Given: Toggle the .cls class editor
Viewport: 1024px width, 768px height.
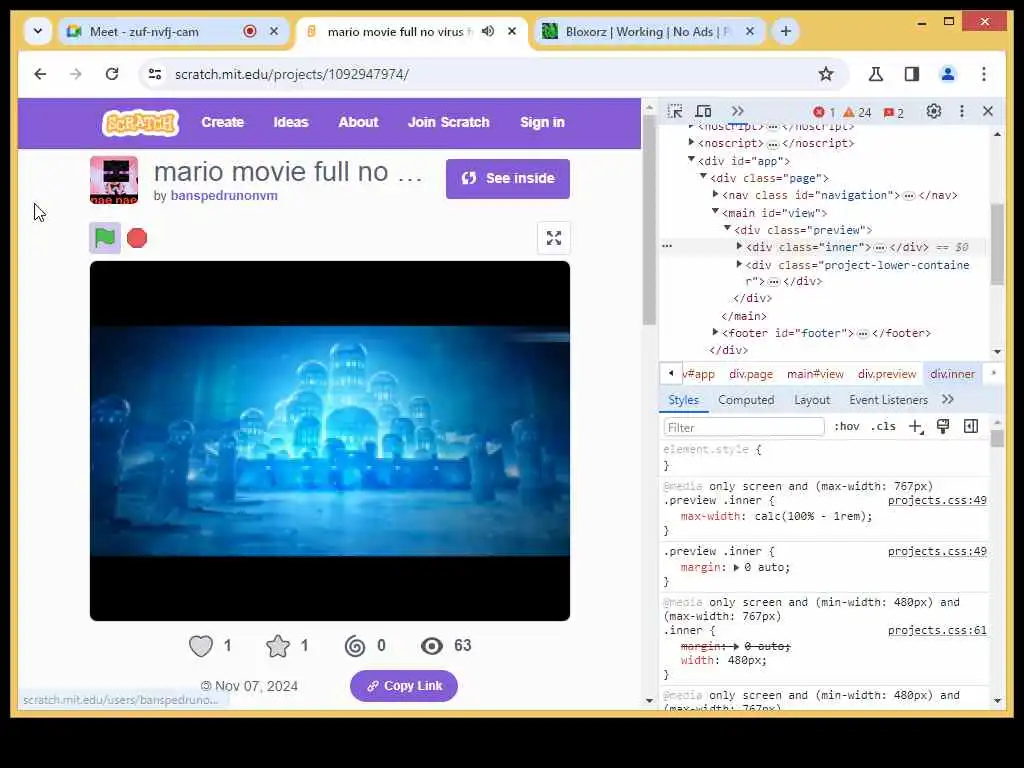Looking at the screenshot, I should 883,426.
